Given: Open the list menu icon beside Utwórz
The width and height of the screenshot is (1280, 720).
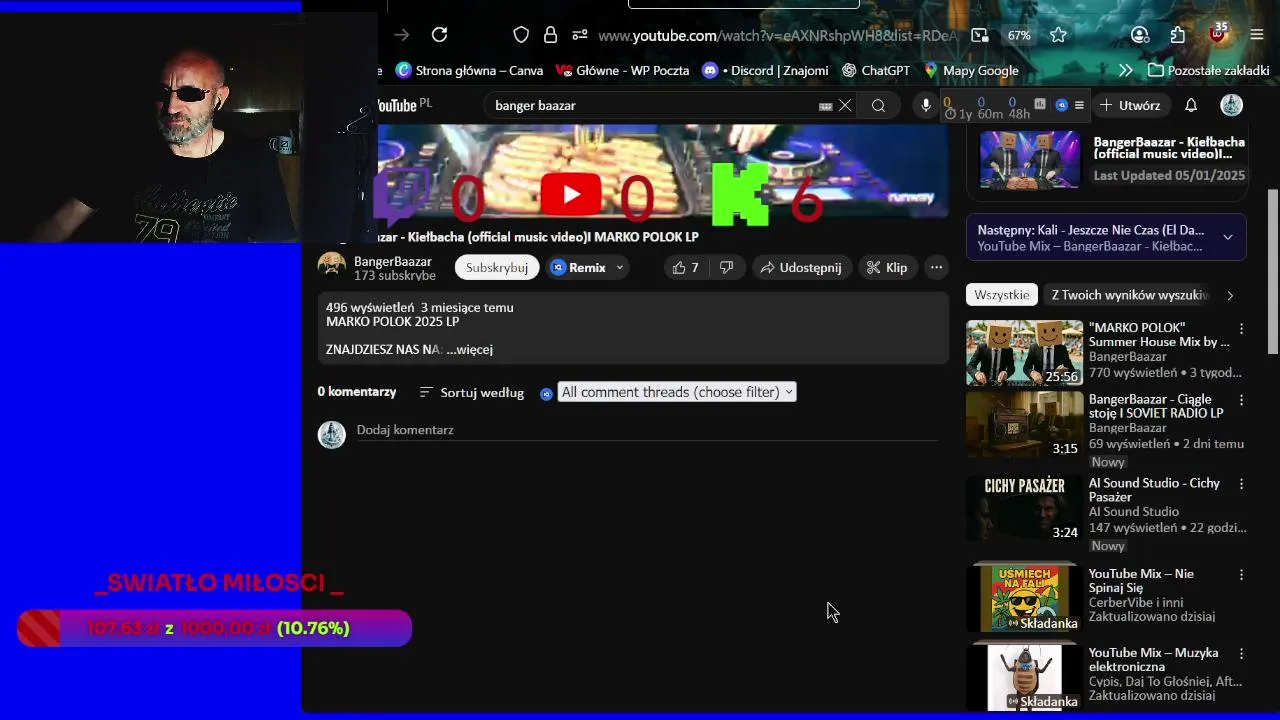Looking at the screenshot, I should coord(1078,105).
